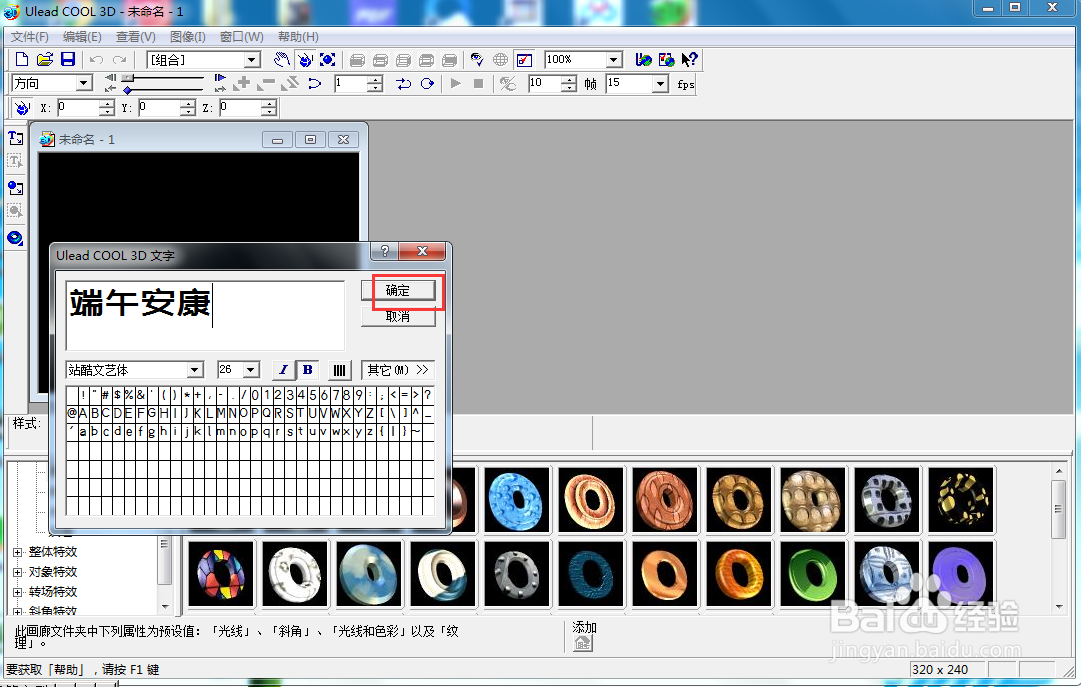Image resolution: width=1081 pixels, height=687 pixels.
Task: Click the letter A in character grid
Action: (x=83, y=413)
